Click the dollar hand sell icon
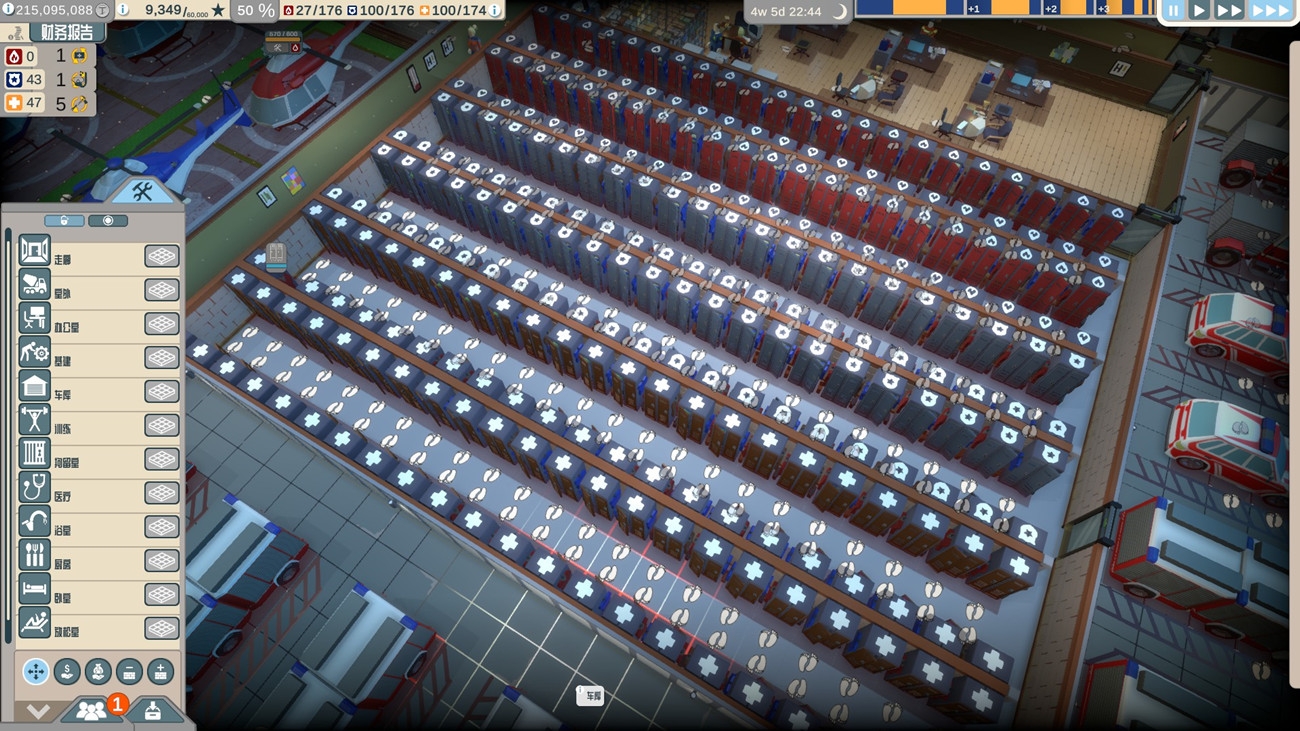1300x731 pixels. coord(67,671)
